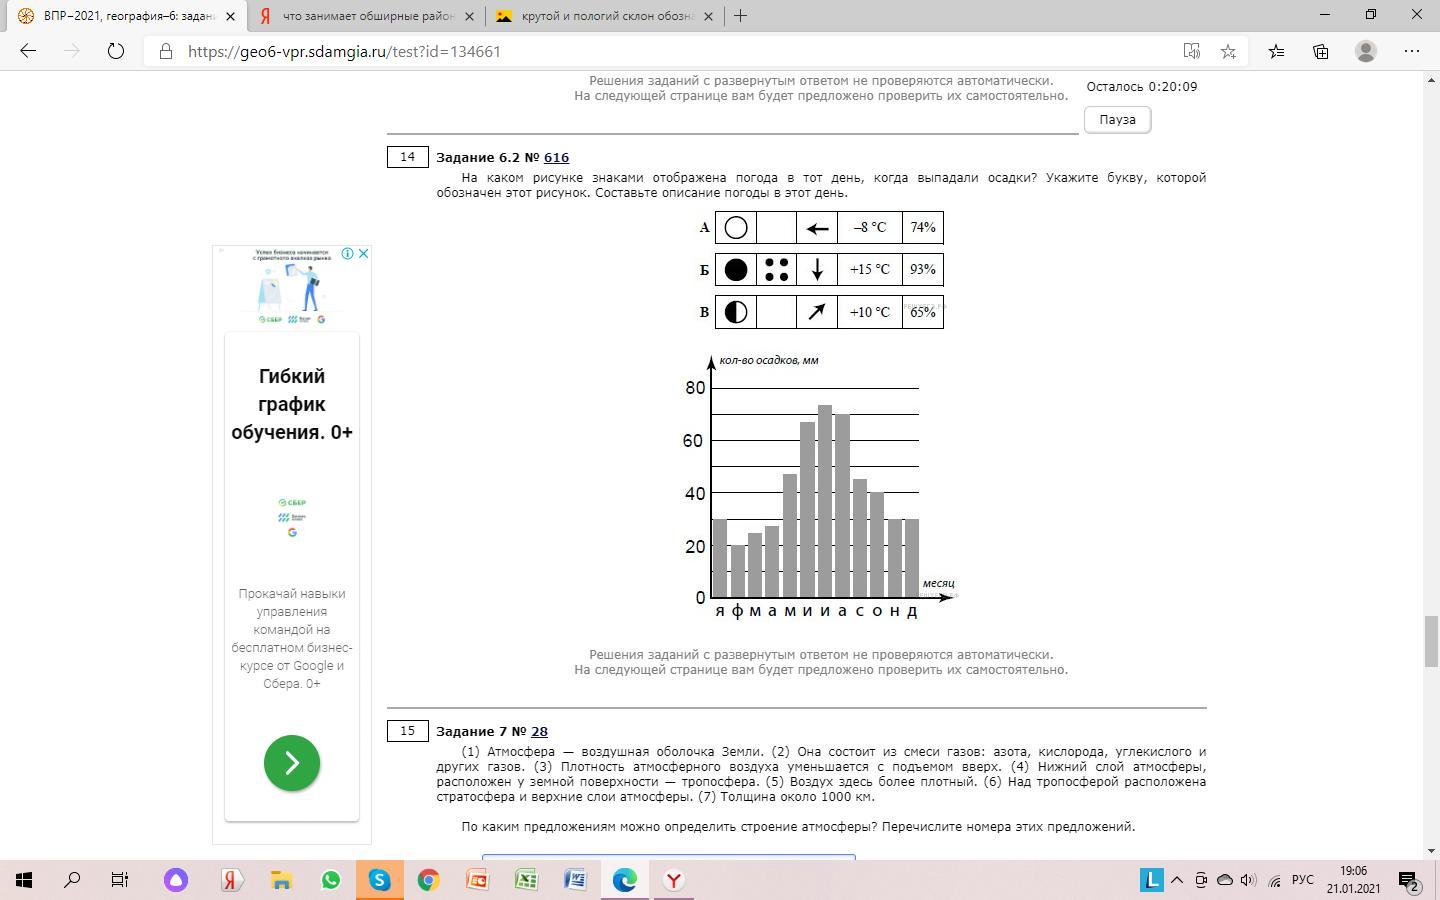Click the blue L tray icon
This screenshot has width=1440, height=900.
coord(1151,880)
